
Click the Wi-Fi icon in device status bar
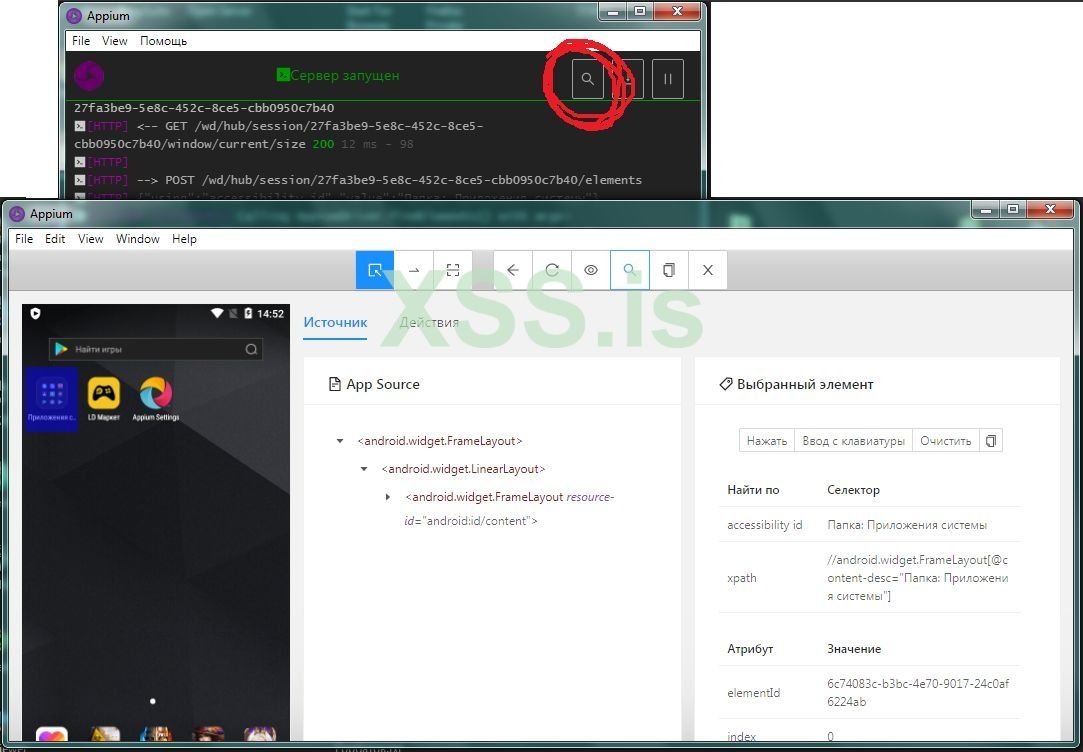(x=217, y=314)
